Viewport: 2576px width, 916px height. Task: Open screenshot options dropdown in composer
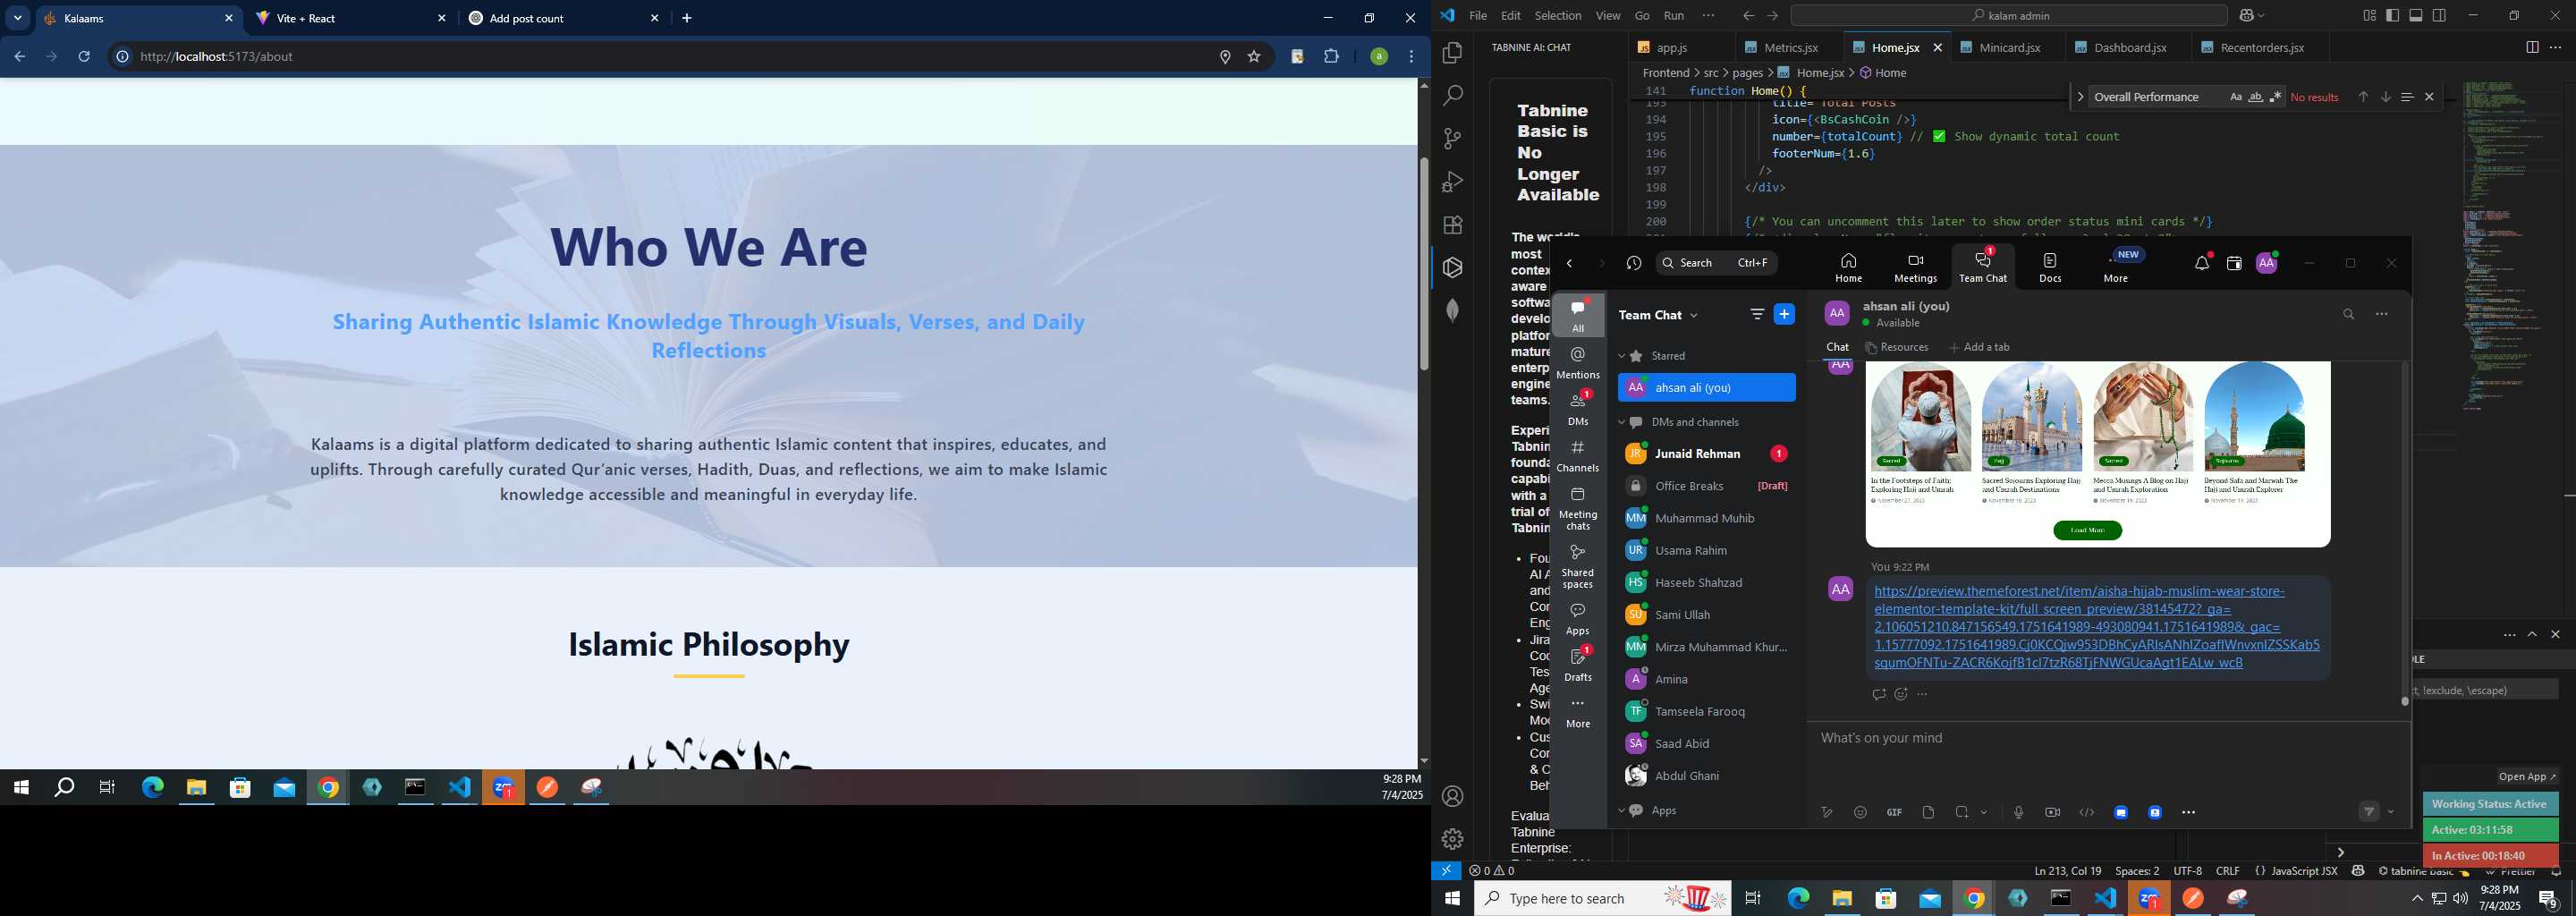point(1984,812)
